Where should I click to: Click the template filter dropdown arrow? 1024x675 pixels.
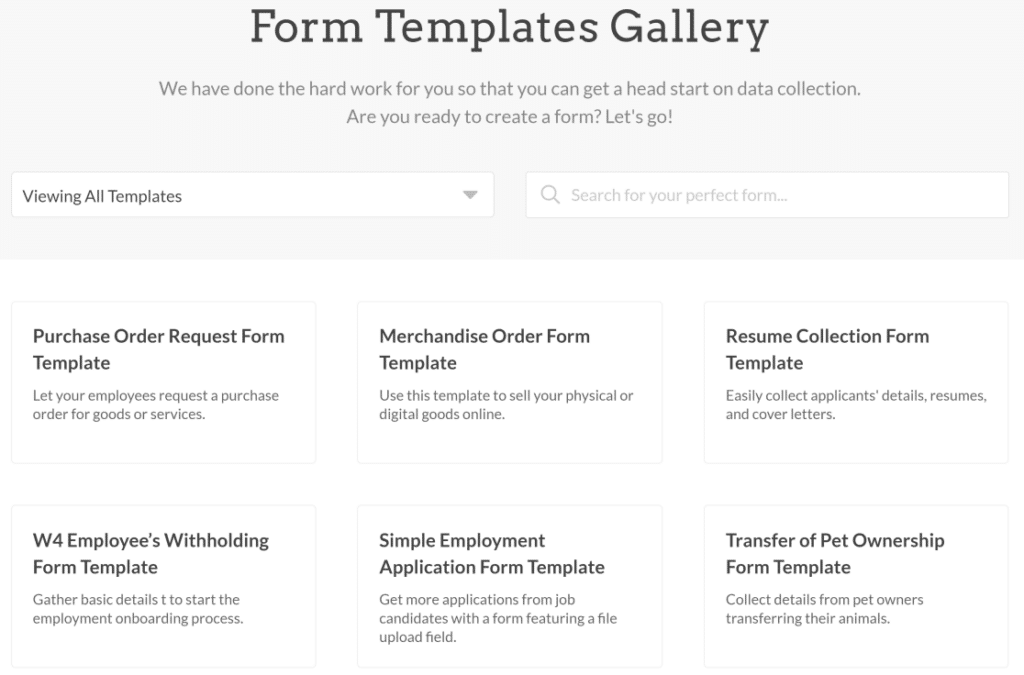(x=470, y=195)
